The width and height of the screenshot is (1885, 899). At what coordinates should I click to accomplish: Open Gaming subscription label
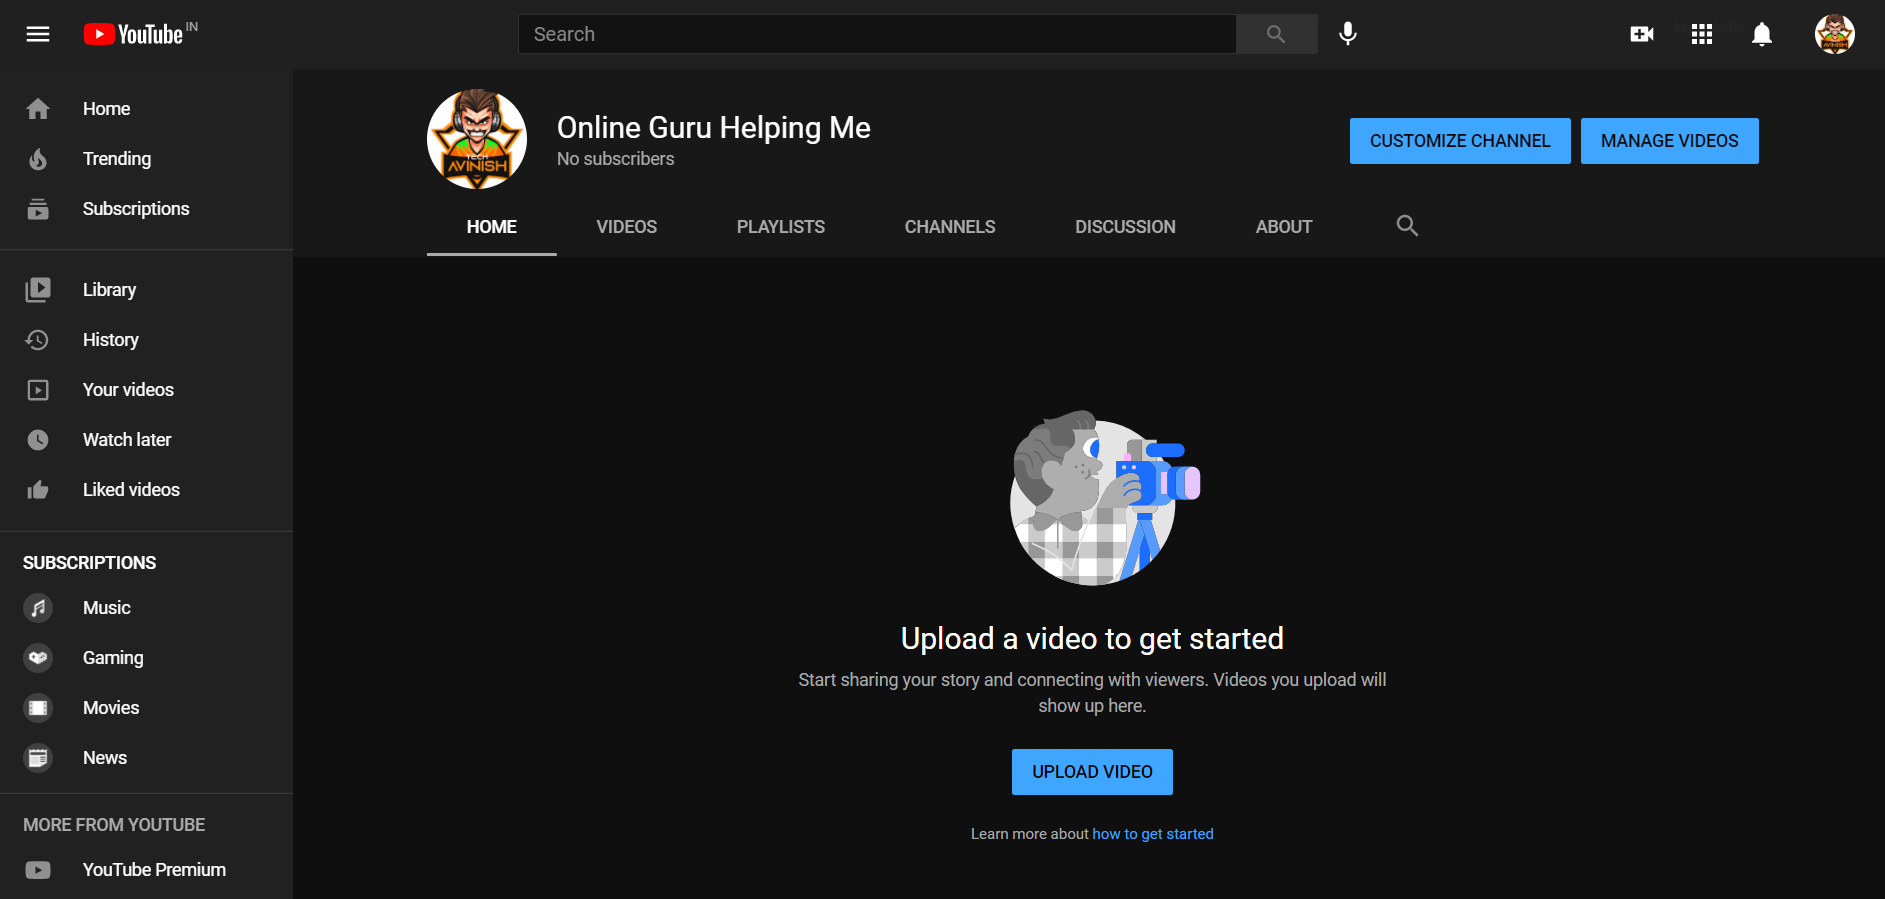click(113, 658)
